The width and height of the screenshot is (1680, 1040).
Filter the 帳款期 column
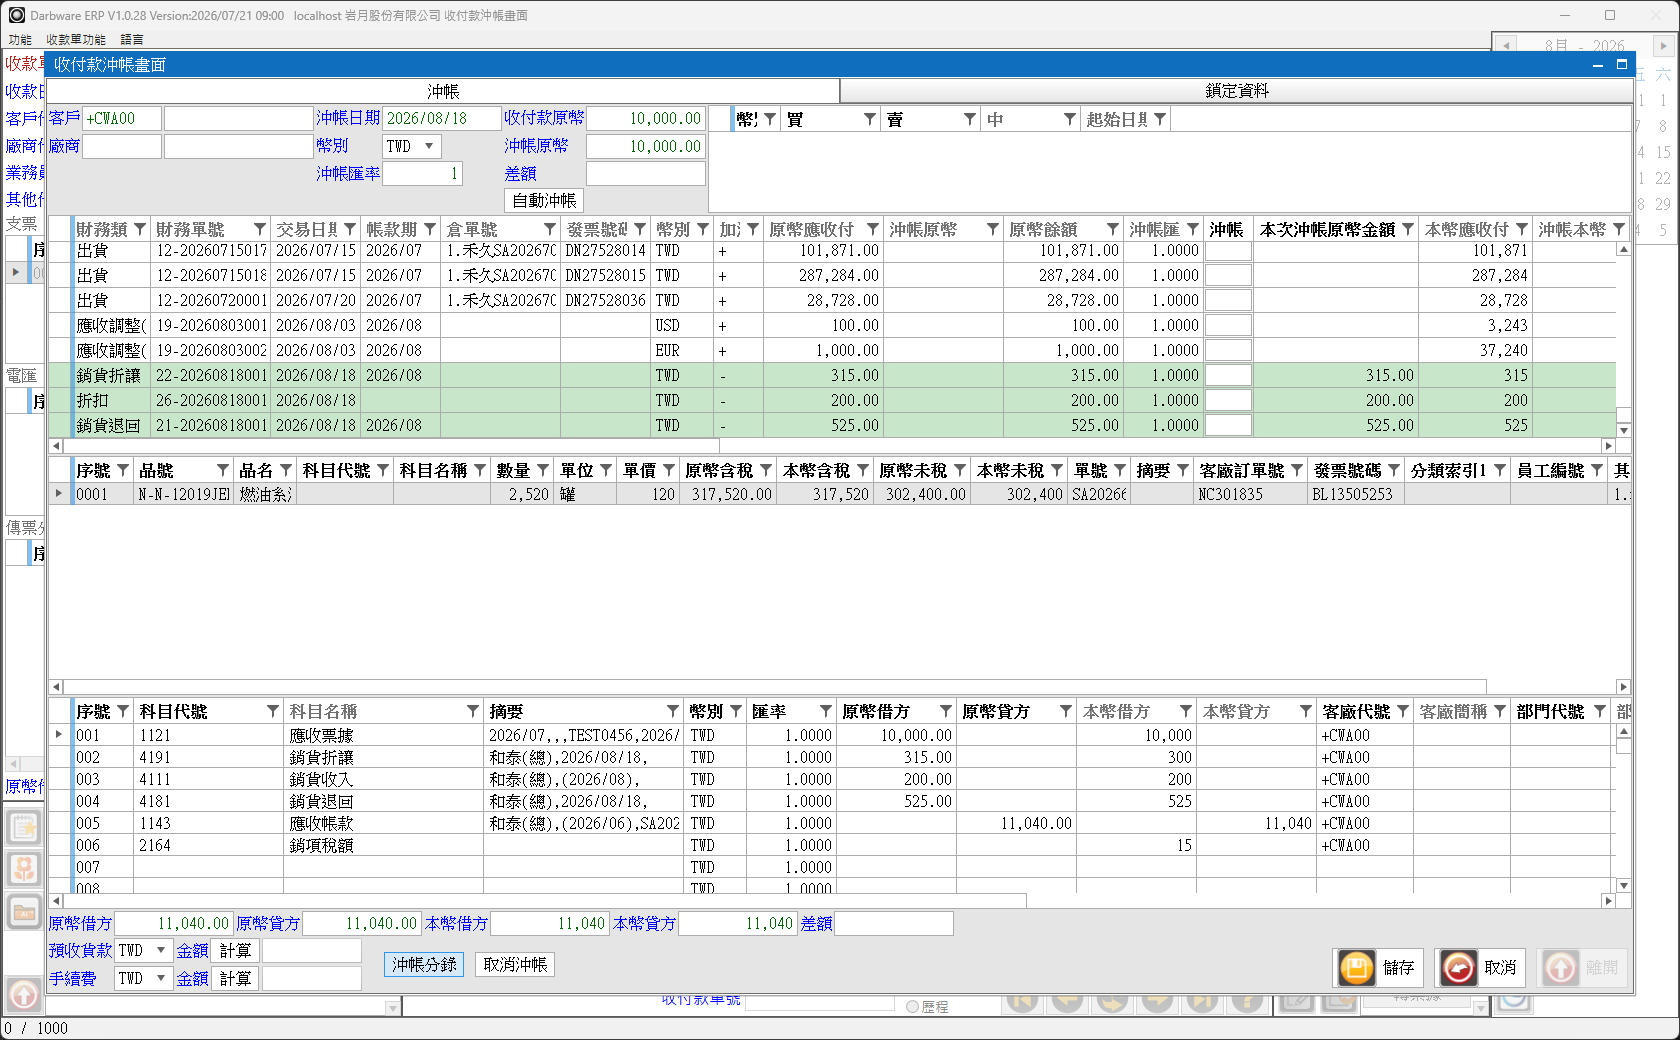tap(430, 230)
